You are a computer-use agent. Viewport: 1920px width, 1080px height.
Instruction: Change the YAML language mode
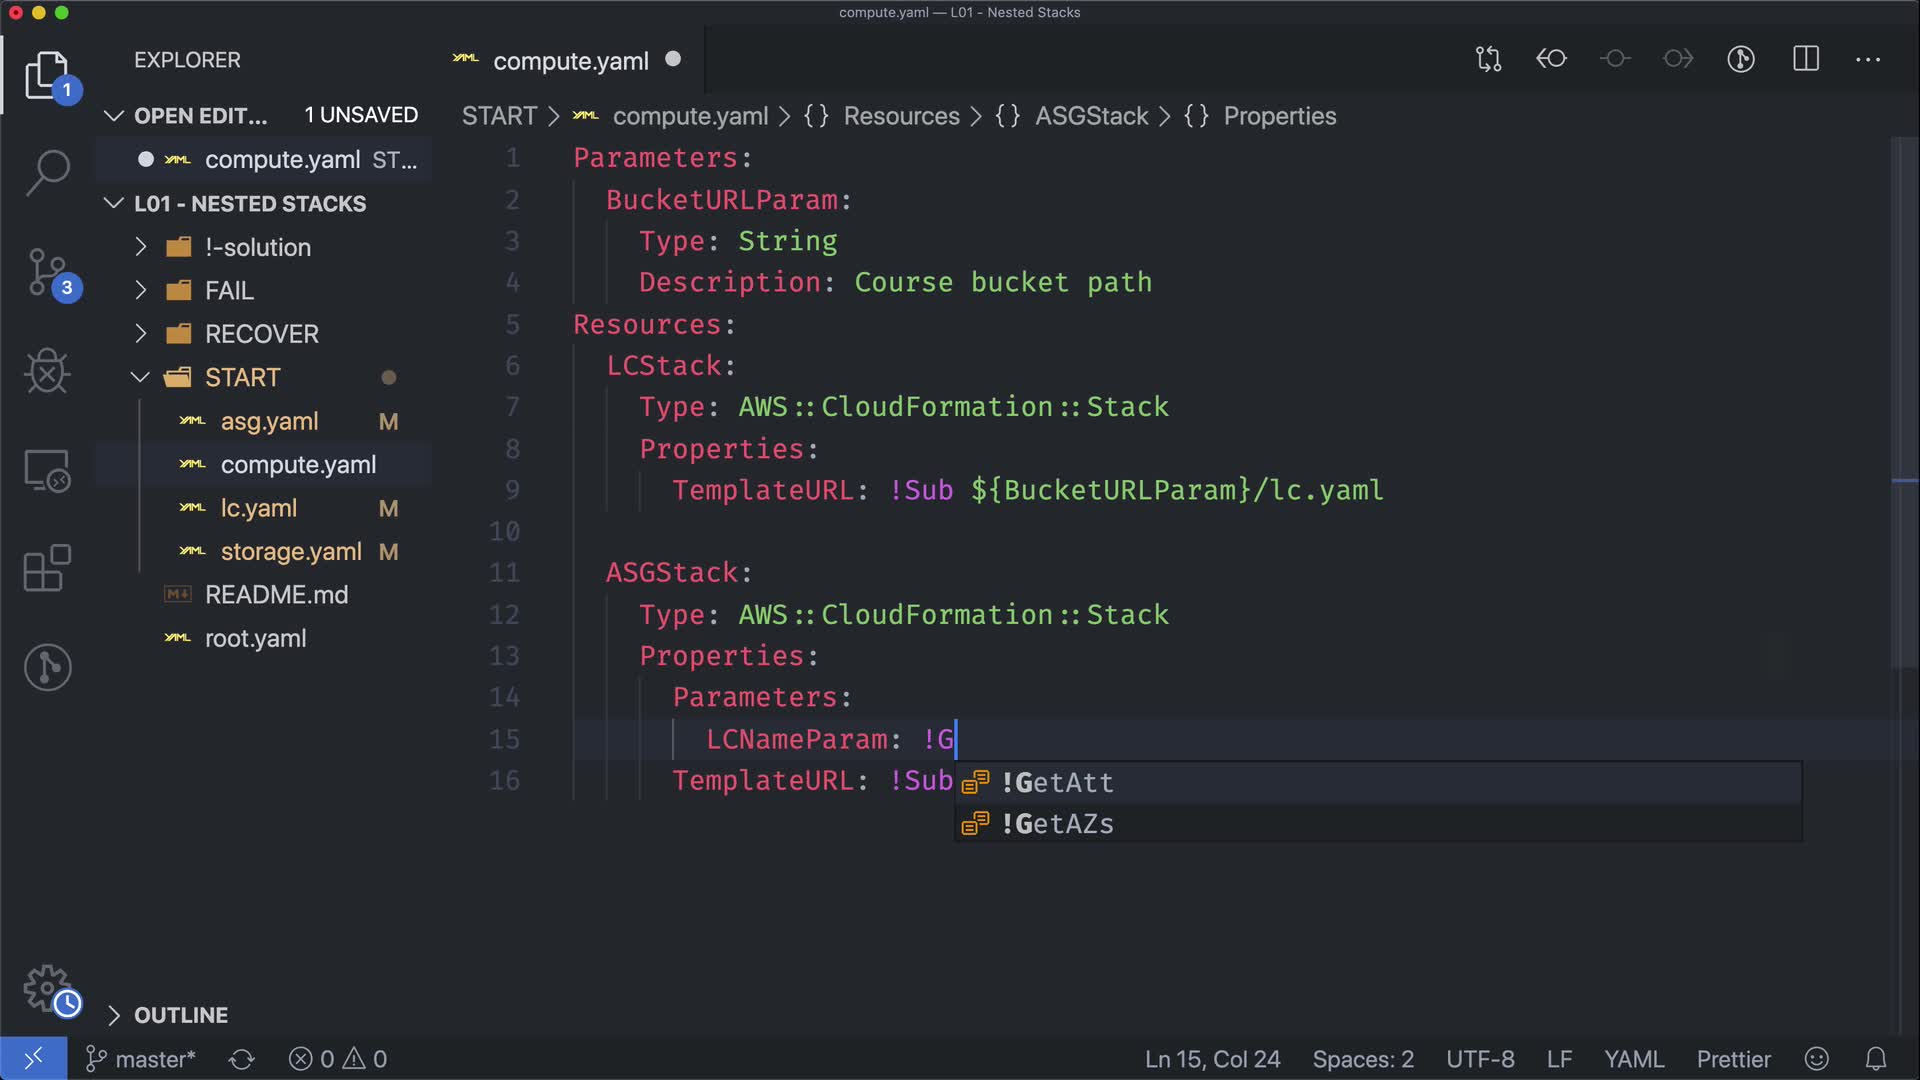pyautogui.click(x=1633, y=1059)
